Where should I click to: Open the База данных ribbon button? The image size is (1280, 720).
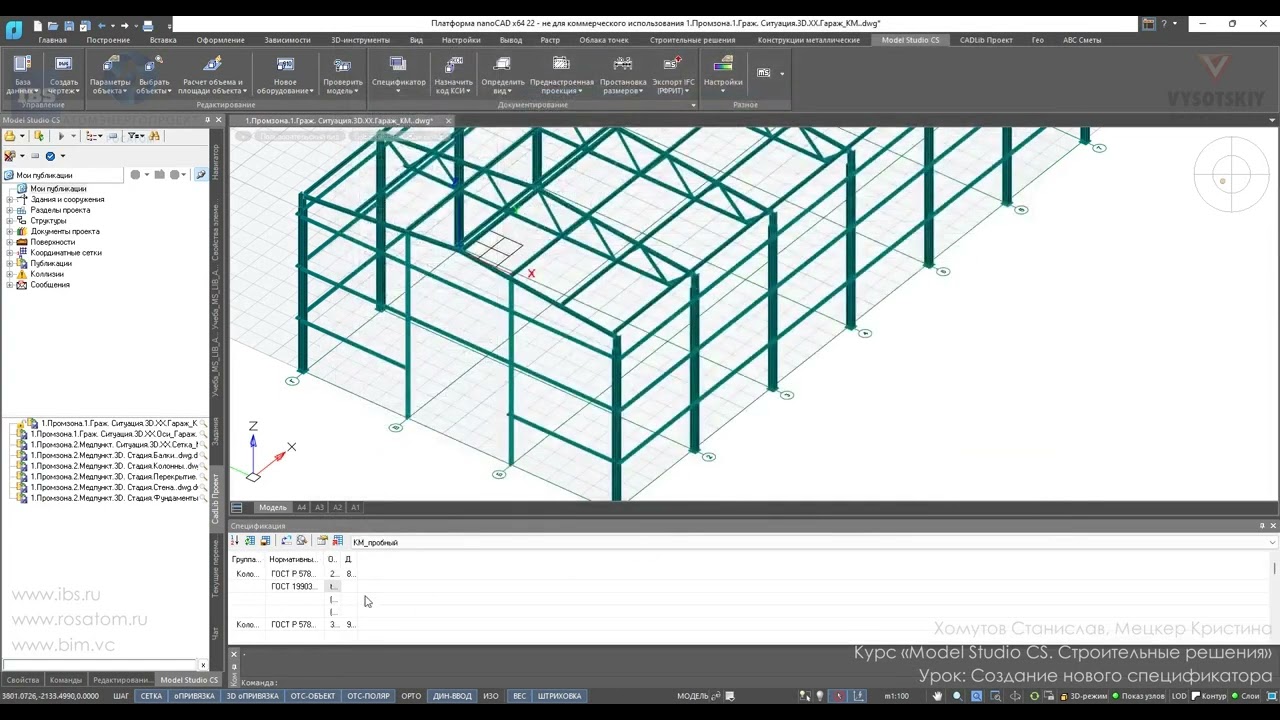tap(22, 74)
